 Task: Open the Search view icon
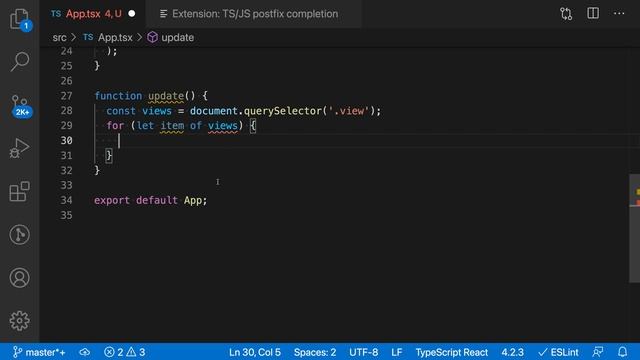pyautogui.click(x=20, y=62)
